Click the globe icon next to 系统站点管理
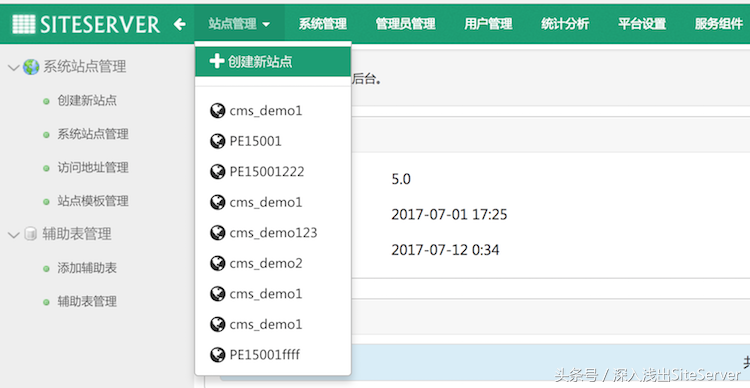Screen dimensions: 750x388 [x=31, y=67]
